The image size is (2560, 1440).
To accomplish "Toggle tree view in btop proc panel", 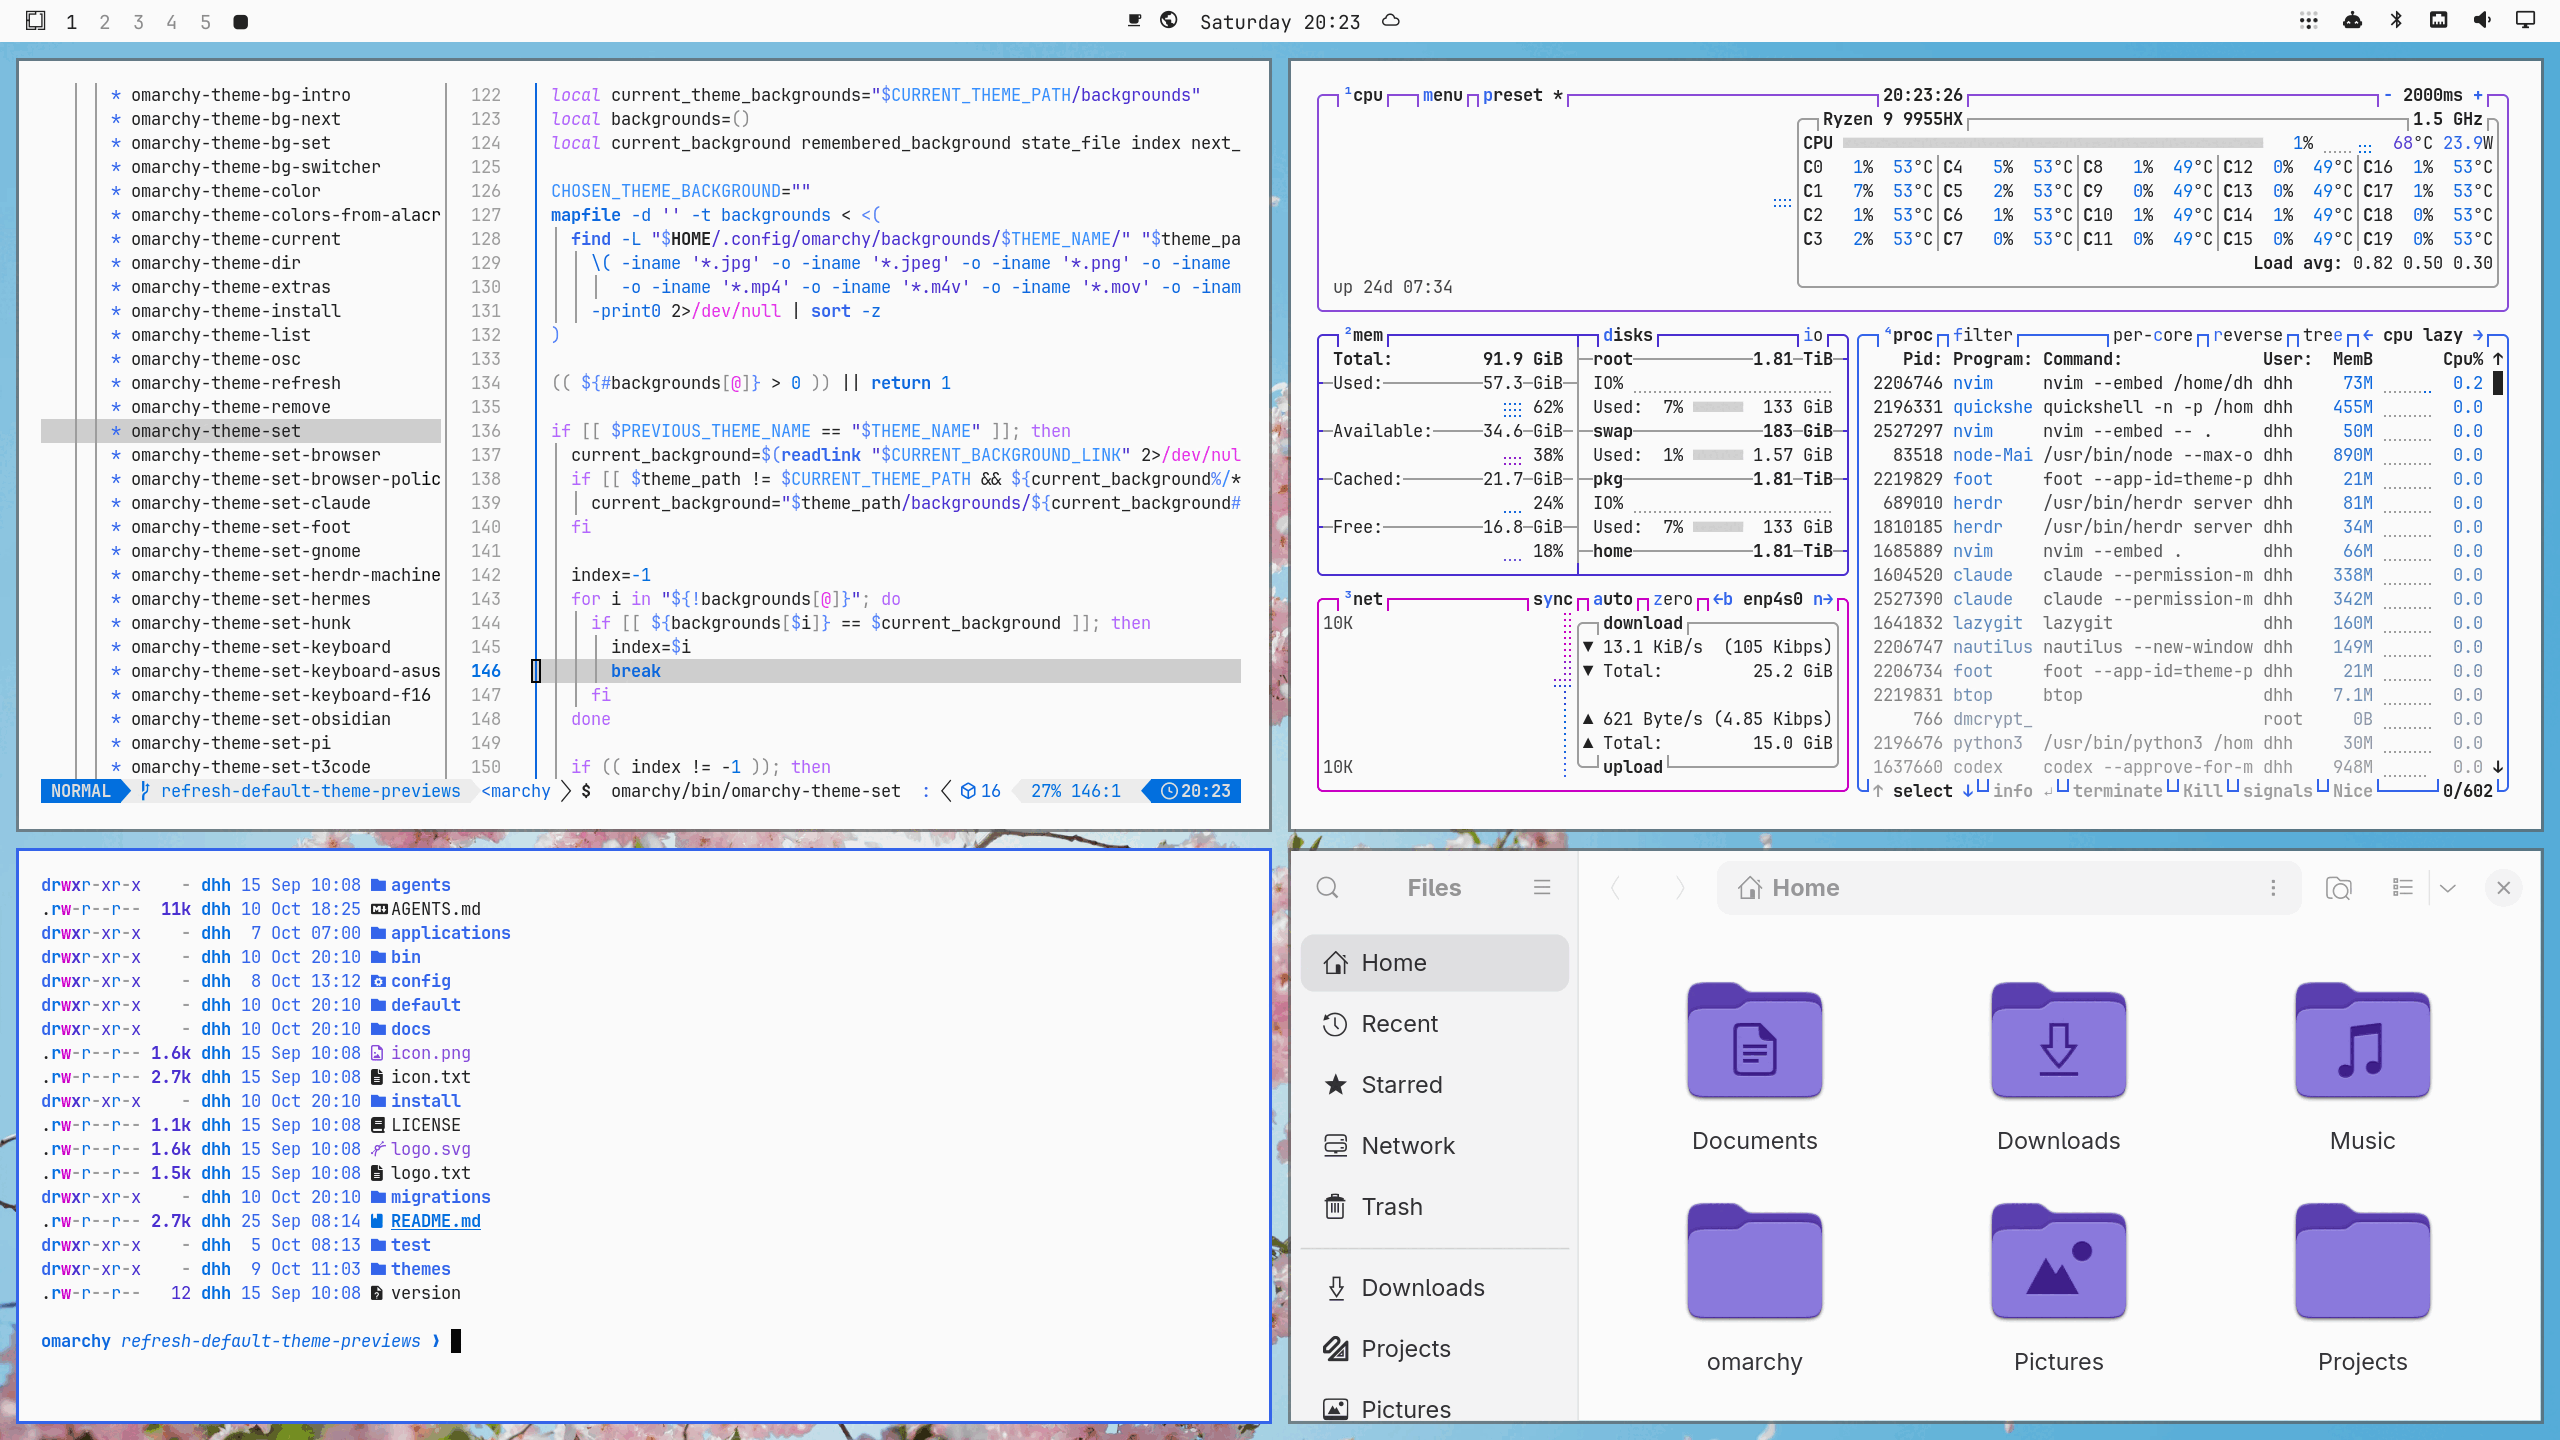I will [x=2323, y=335].
